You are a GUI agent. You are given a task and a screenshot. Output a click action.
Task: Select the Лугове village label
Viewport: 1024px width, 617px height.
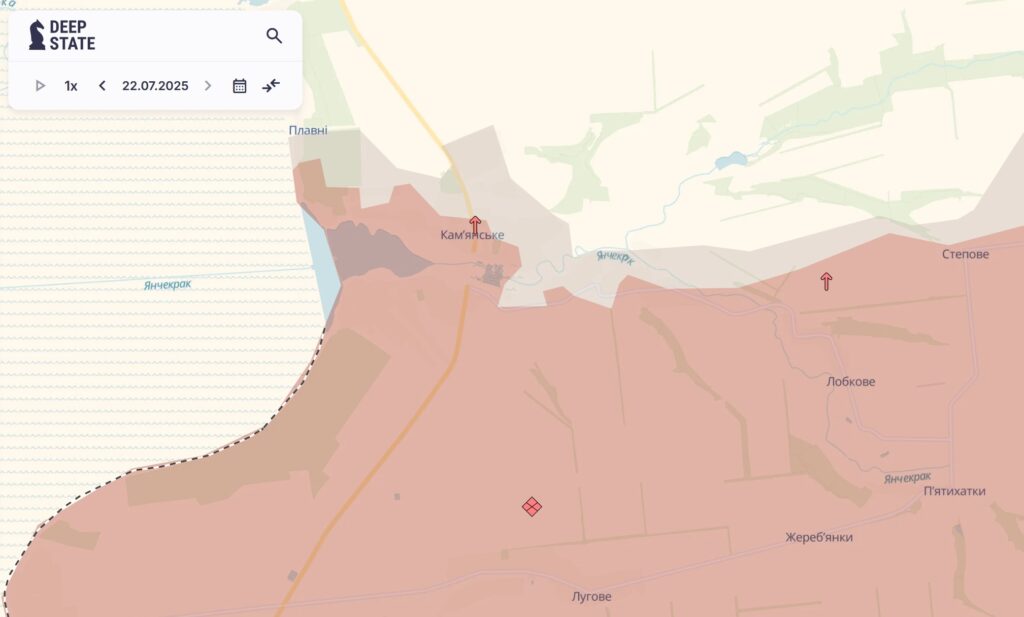coord(591,597)
